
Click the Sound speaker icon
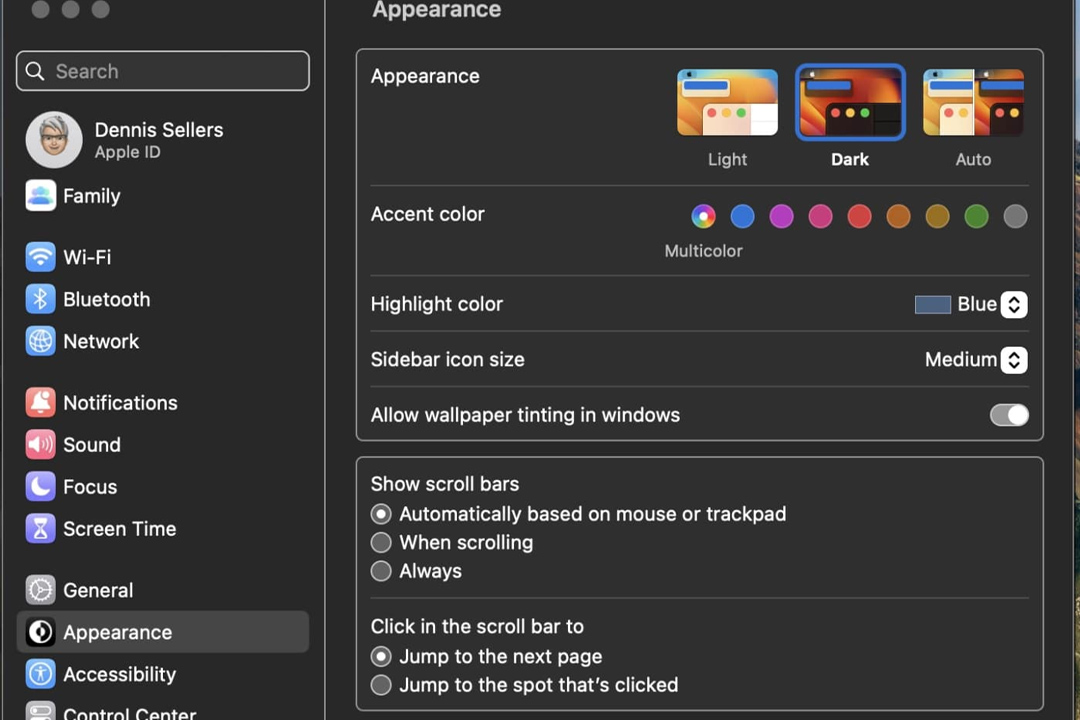click(x=40, y=445)
